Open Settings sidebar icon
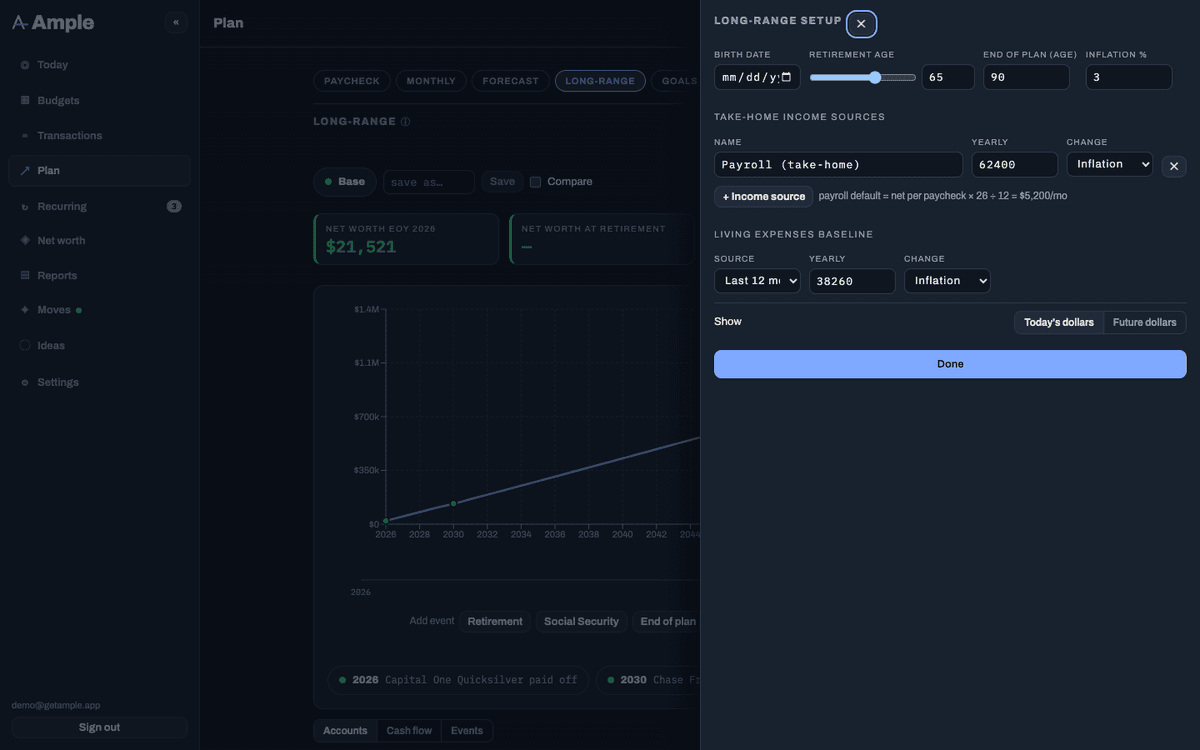 25,383
